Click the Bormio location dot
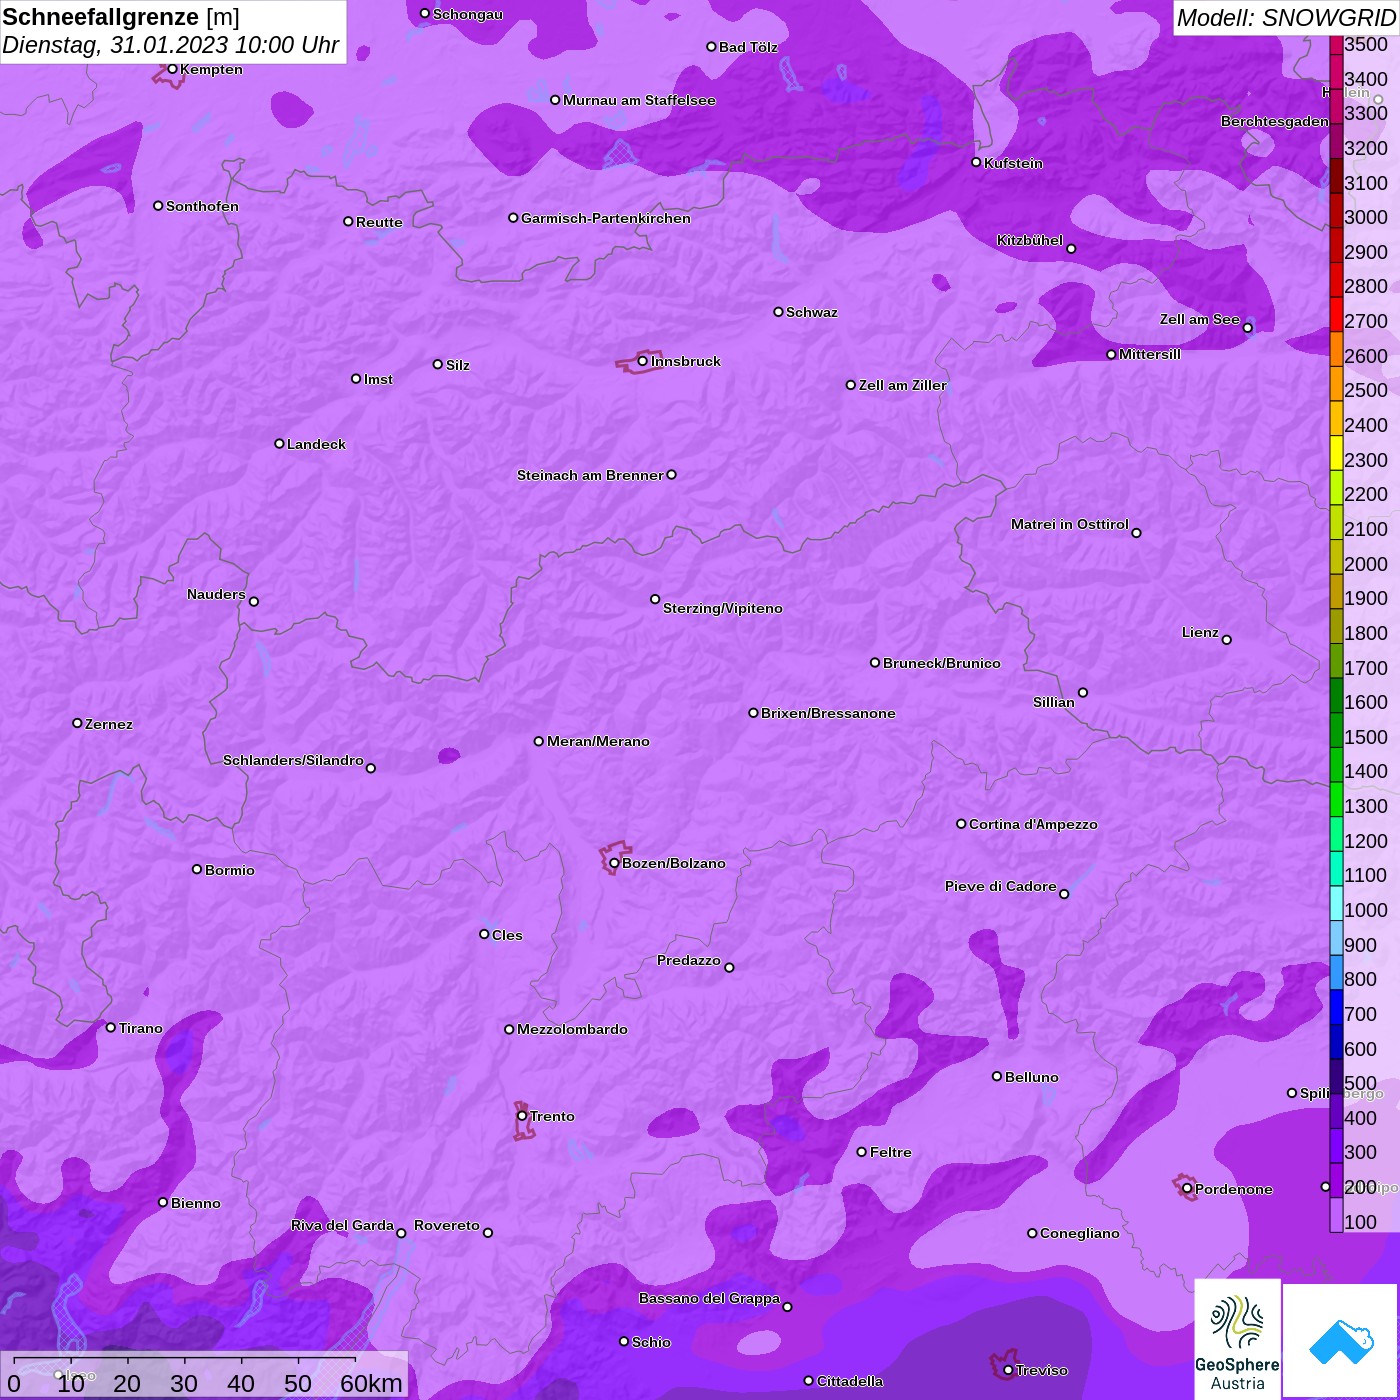 (197, 869)
